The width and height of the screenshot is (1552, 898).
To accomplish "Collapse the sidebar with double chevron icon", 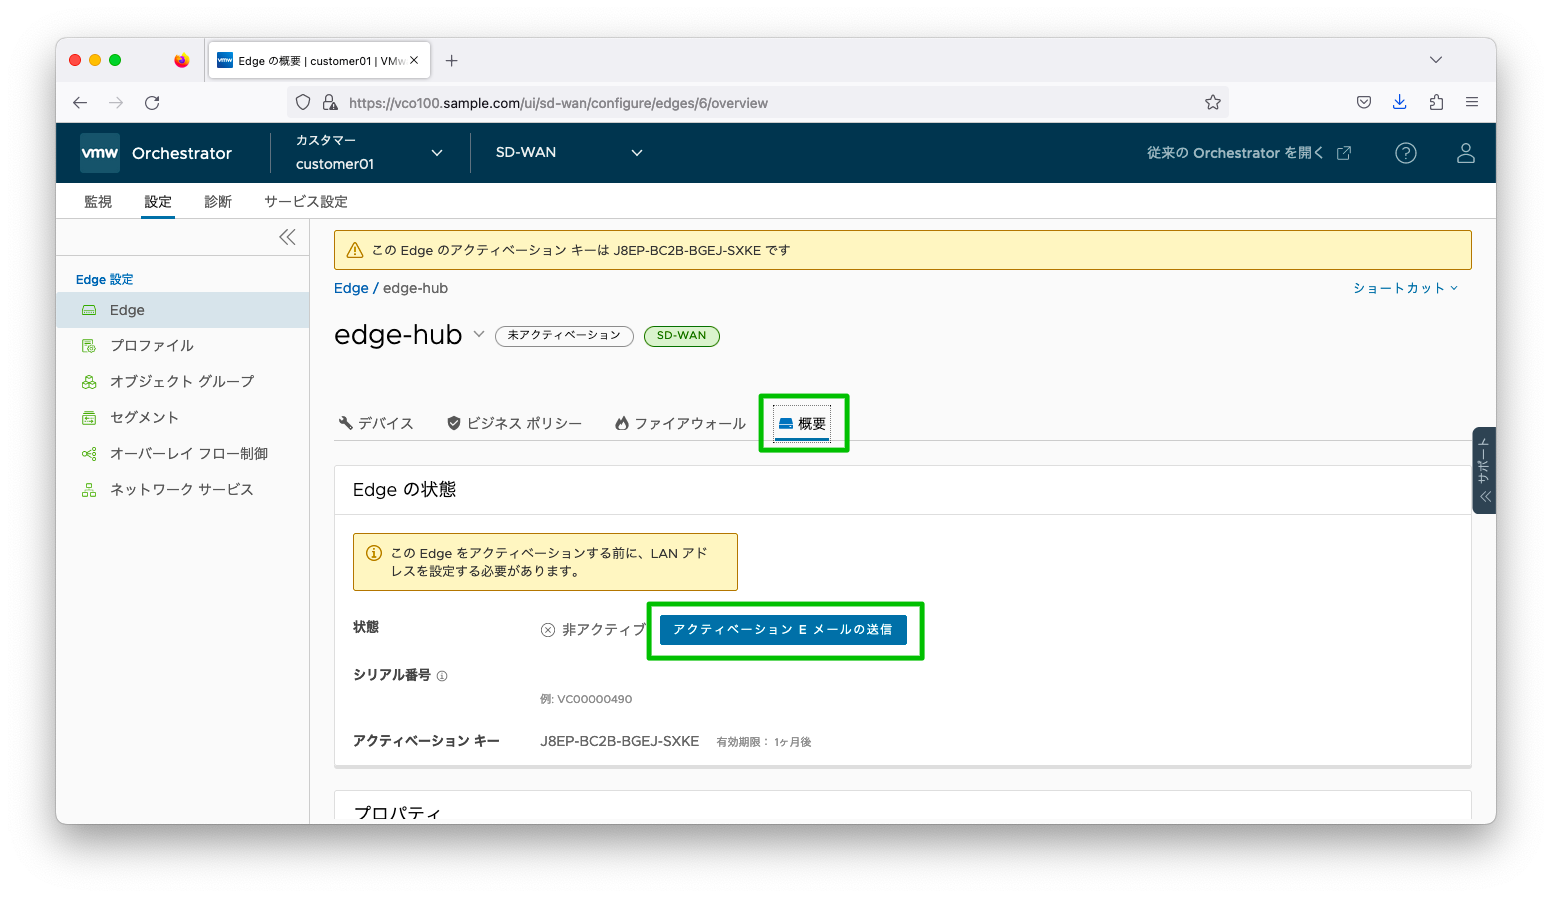I will pos(287,237).
